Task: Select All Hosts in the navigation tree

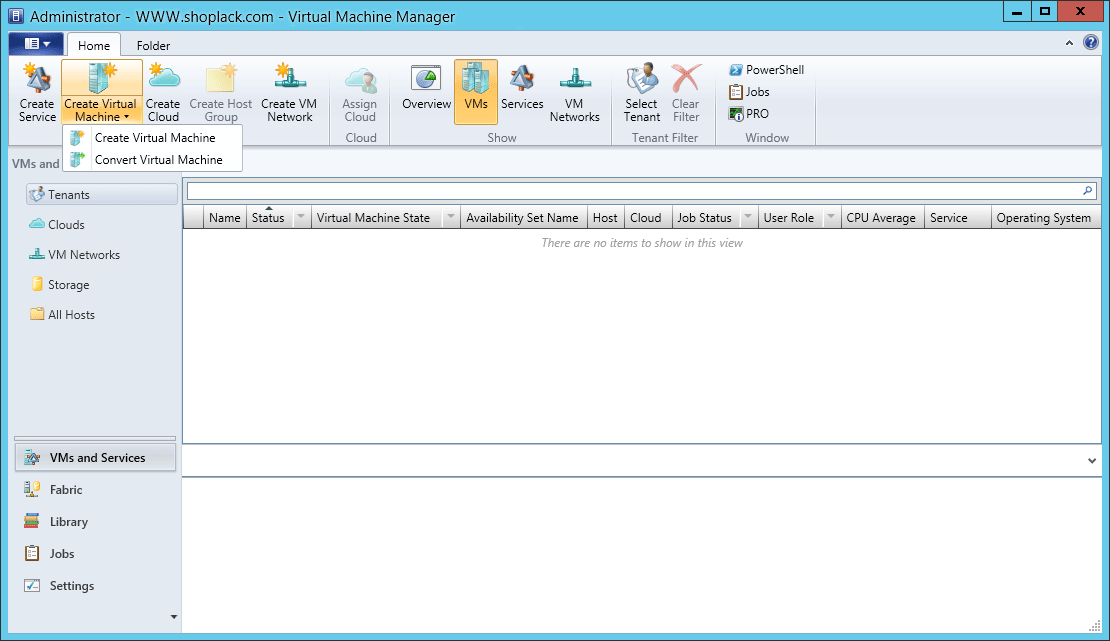Action: click(62, 314)
